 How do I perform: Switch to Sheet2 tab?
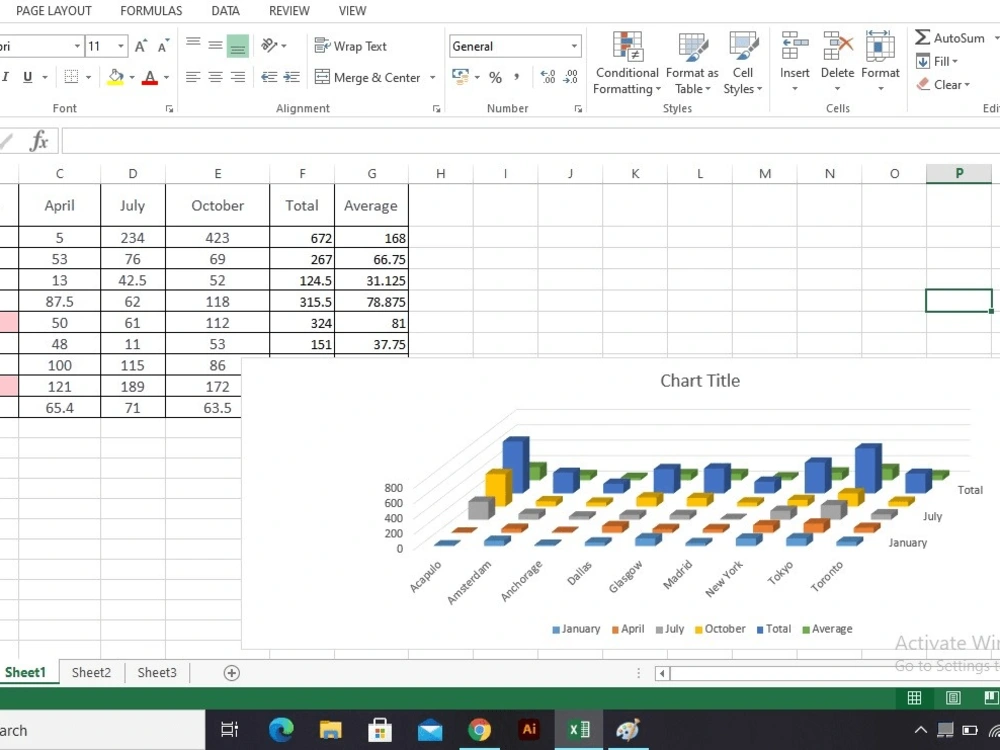pyautogui.click(x=91, y=672)
